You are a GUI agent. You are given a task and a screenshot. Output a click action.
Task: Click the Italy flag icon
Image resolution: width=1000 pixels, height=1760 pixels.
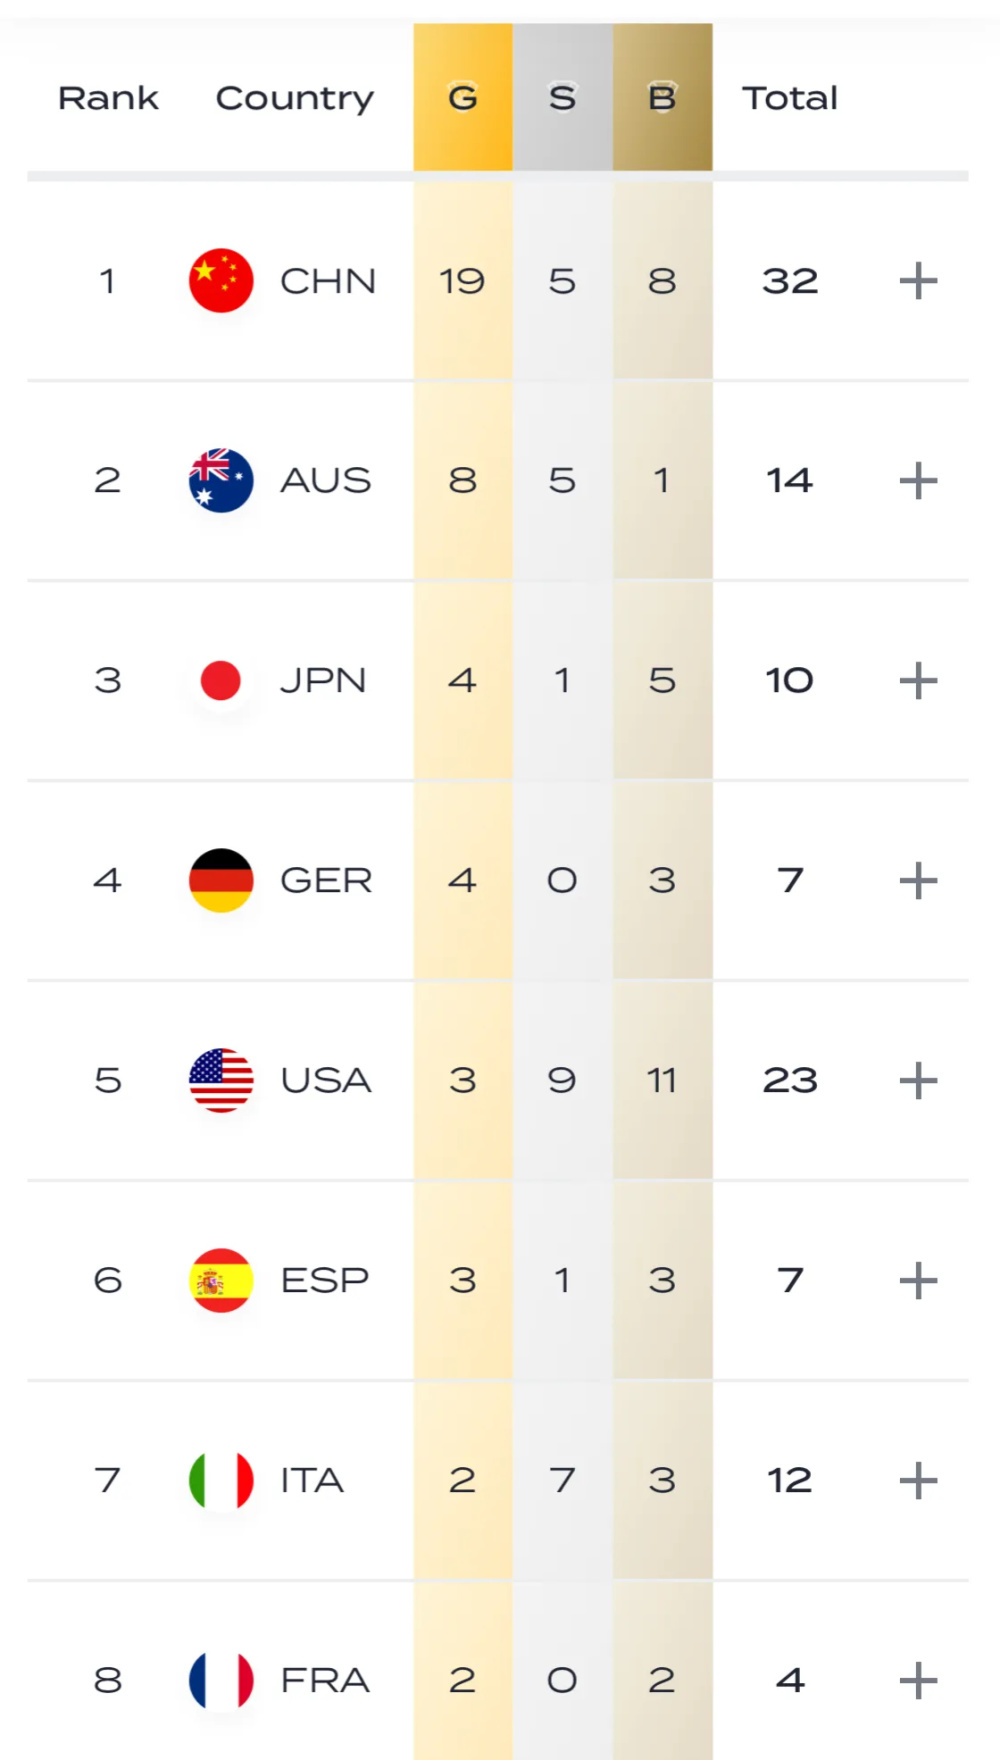coord(221,1480)
